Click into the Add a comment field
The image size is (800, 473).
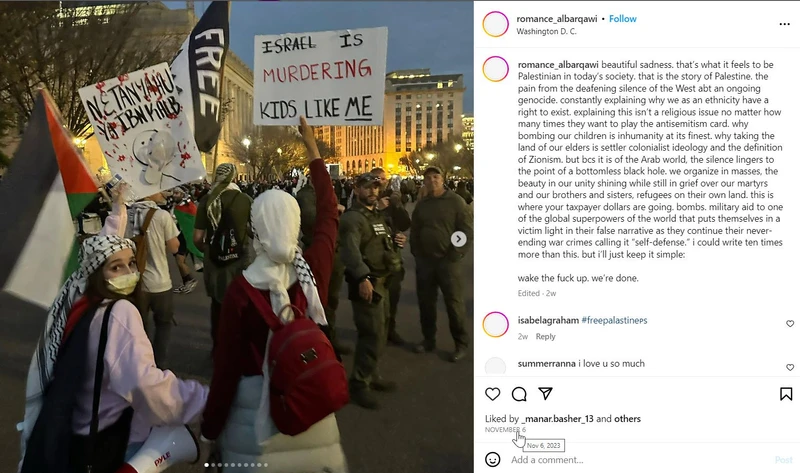[638, 460]
